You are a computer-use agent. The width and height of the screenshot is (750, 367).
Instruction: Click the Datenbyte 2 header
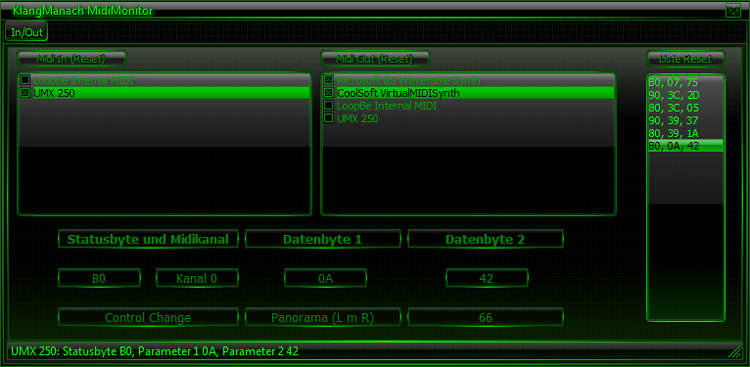pos(485,239)
